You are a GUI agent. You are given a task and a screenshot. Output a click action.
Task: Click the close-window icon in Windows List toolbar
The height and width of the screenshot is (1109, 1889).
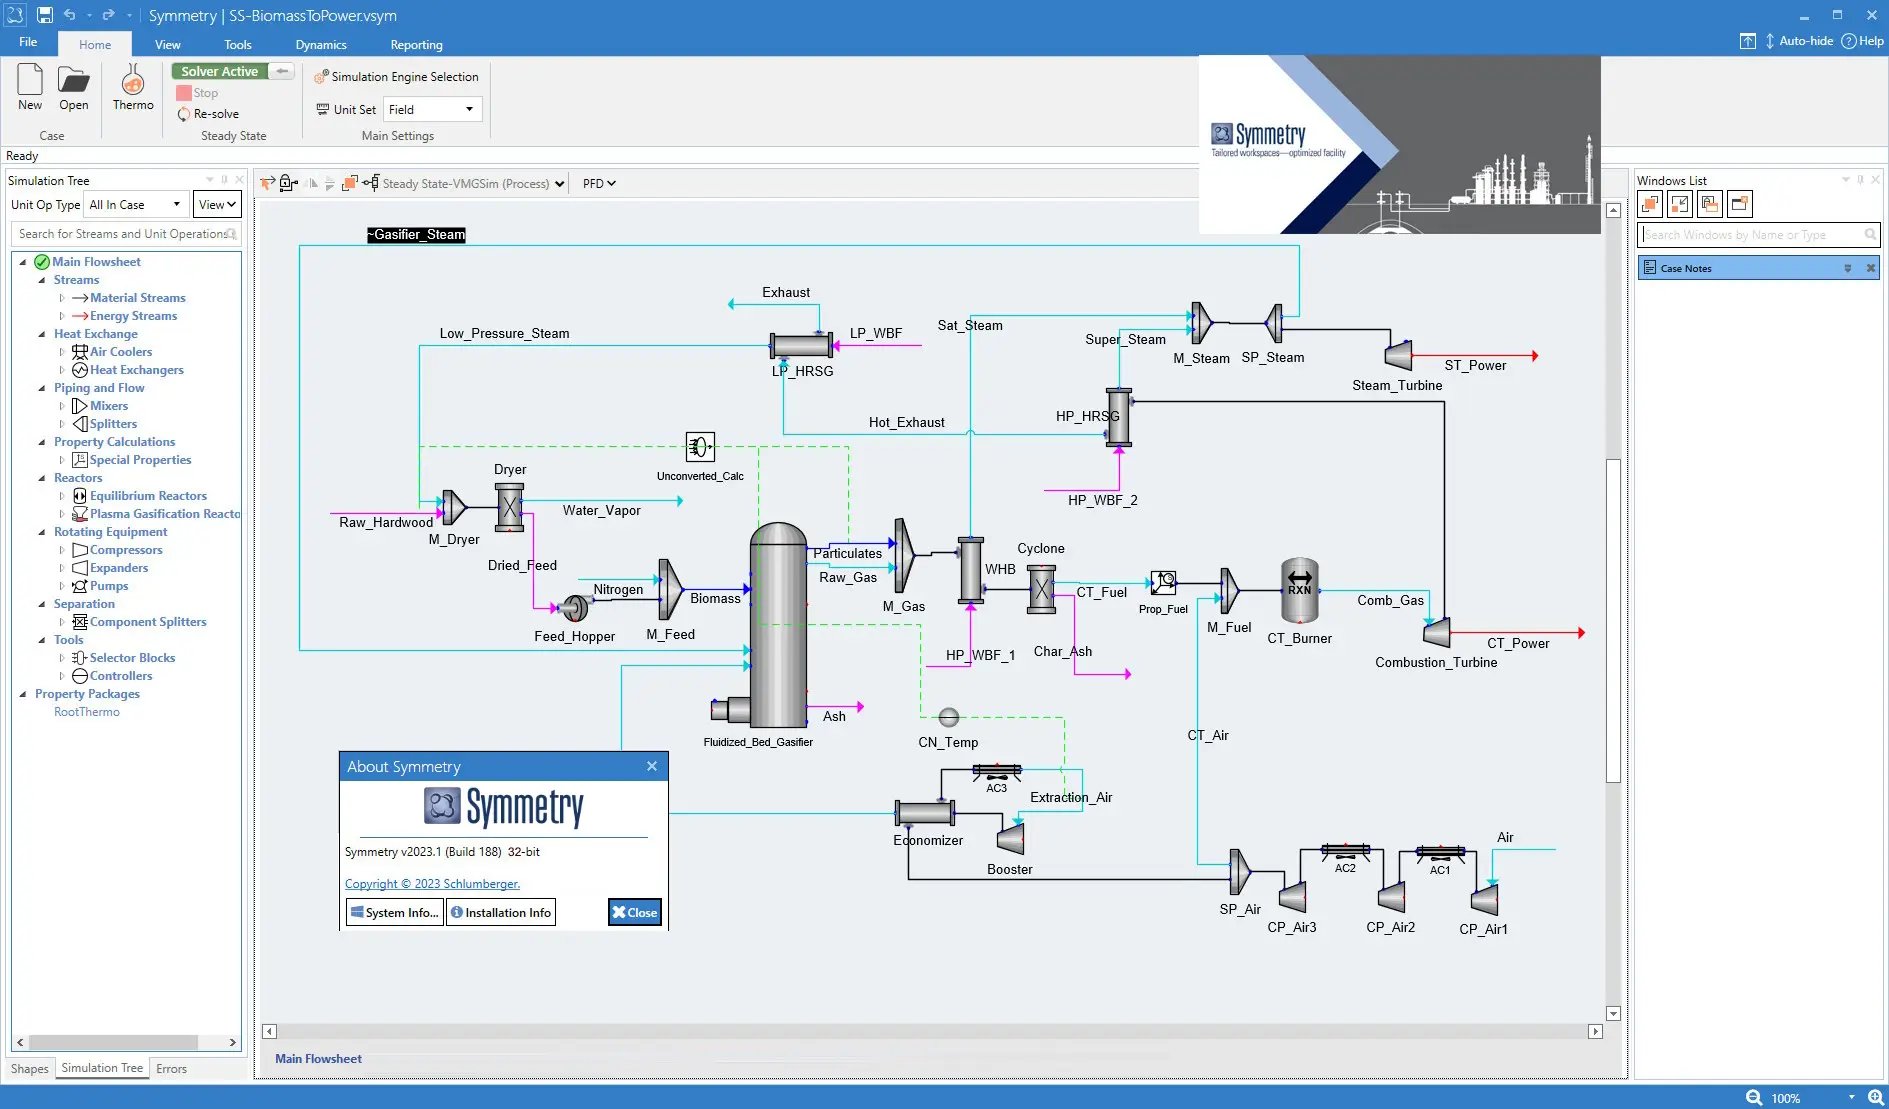coord(1740,205)
